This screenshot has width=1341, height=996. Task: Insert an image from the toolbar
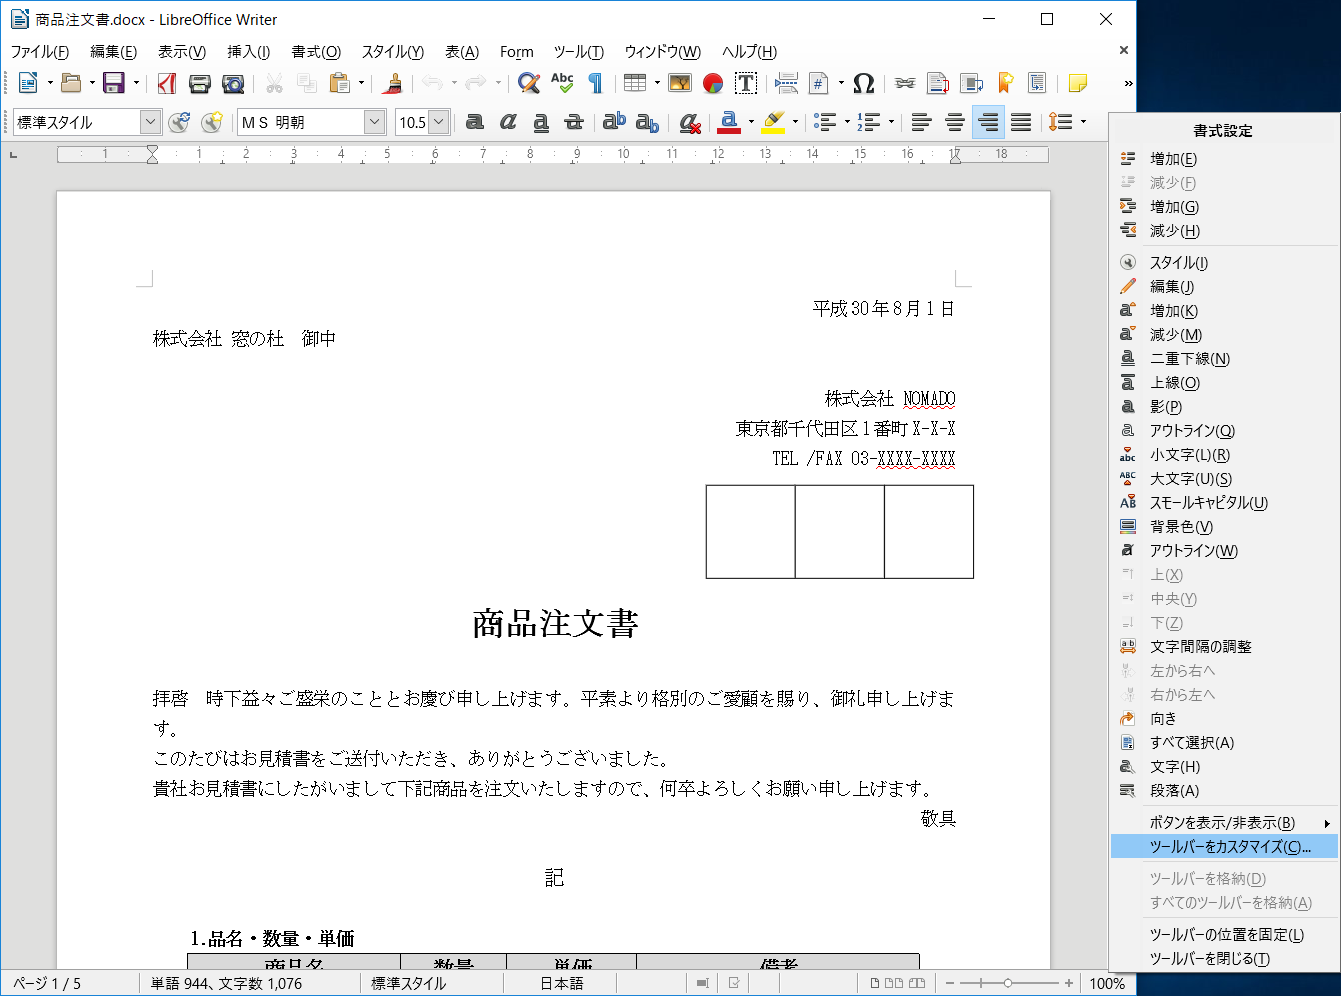click(x=680, y=83)
